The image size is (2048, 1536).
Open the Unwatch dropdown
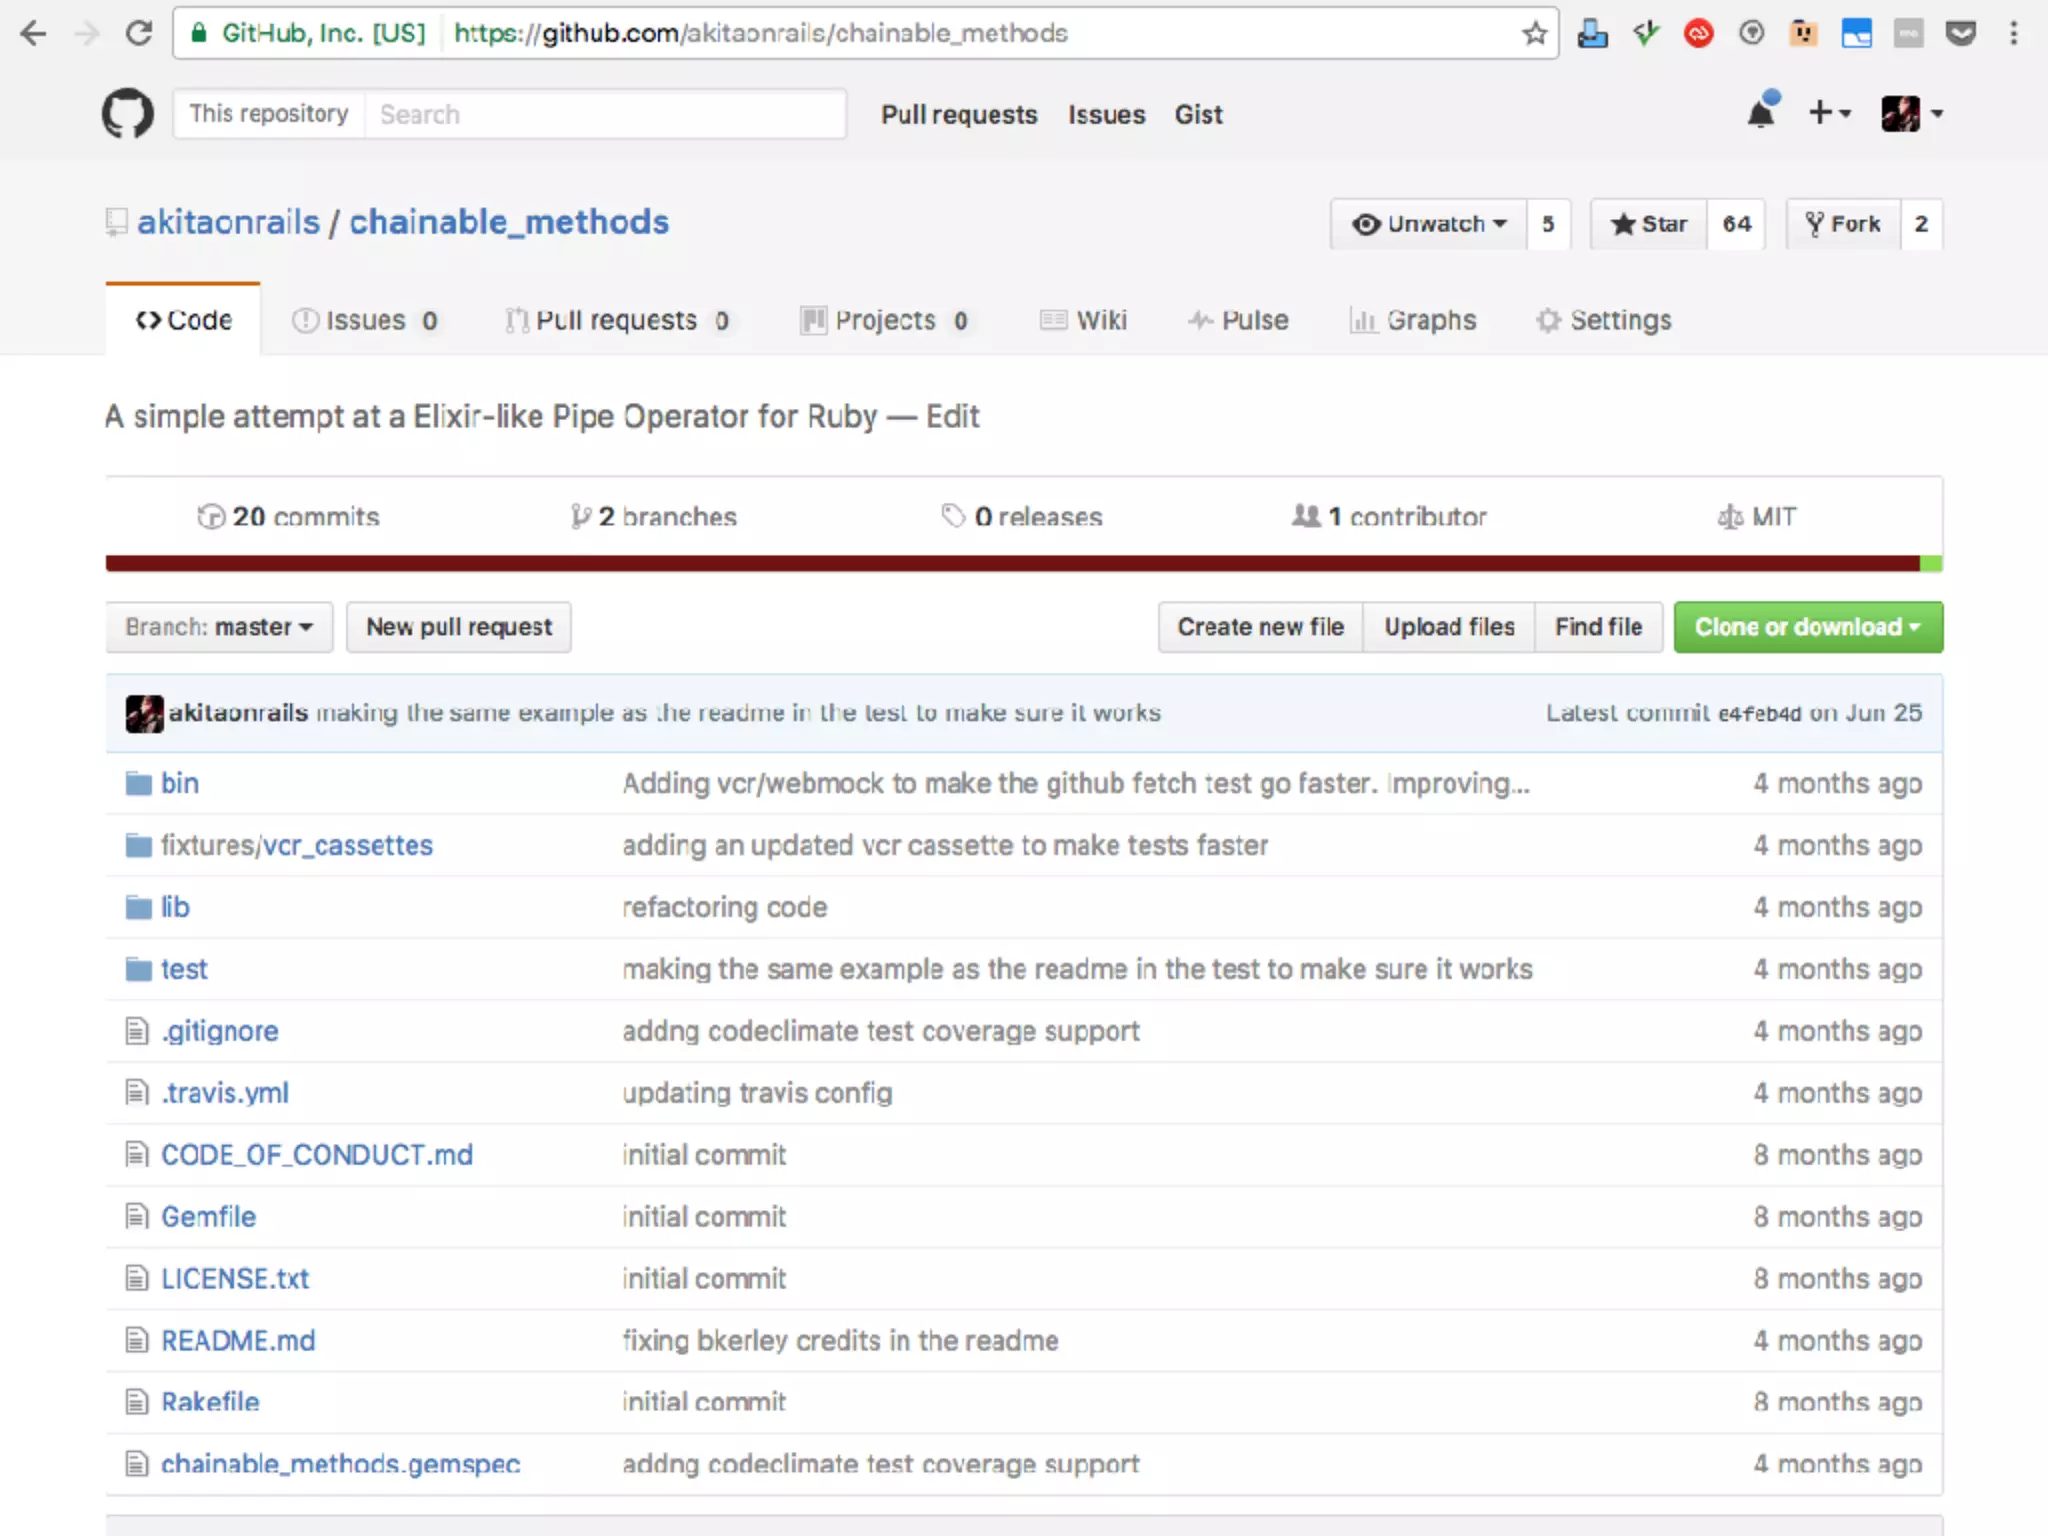tap(1429, 224)
